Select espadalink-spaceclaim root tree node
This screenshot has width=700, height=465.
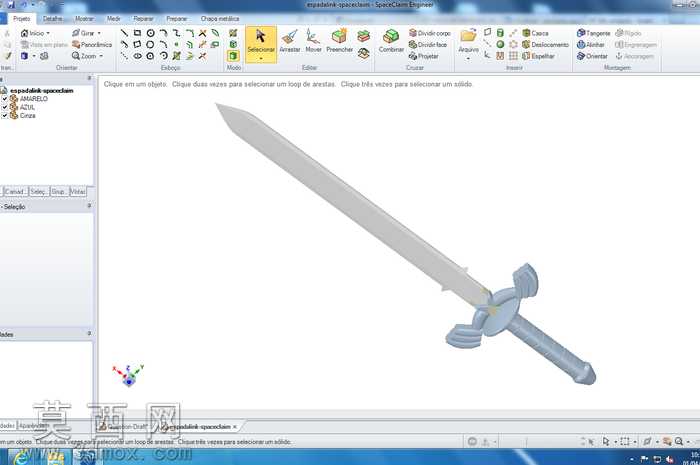point(42,91)
